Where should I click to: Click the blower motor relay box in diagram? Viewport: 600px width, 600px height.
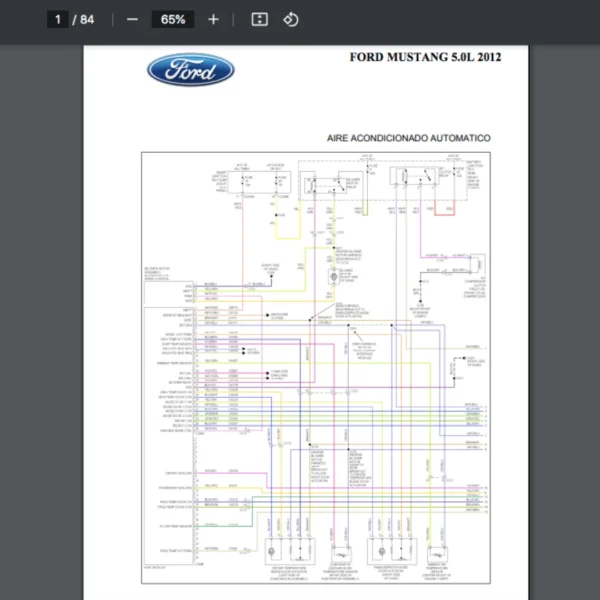[x=323, y=184]
